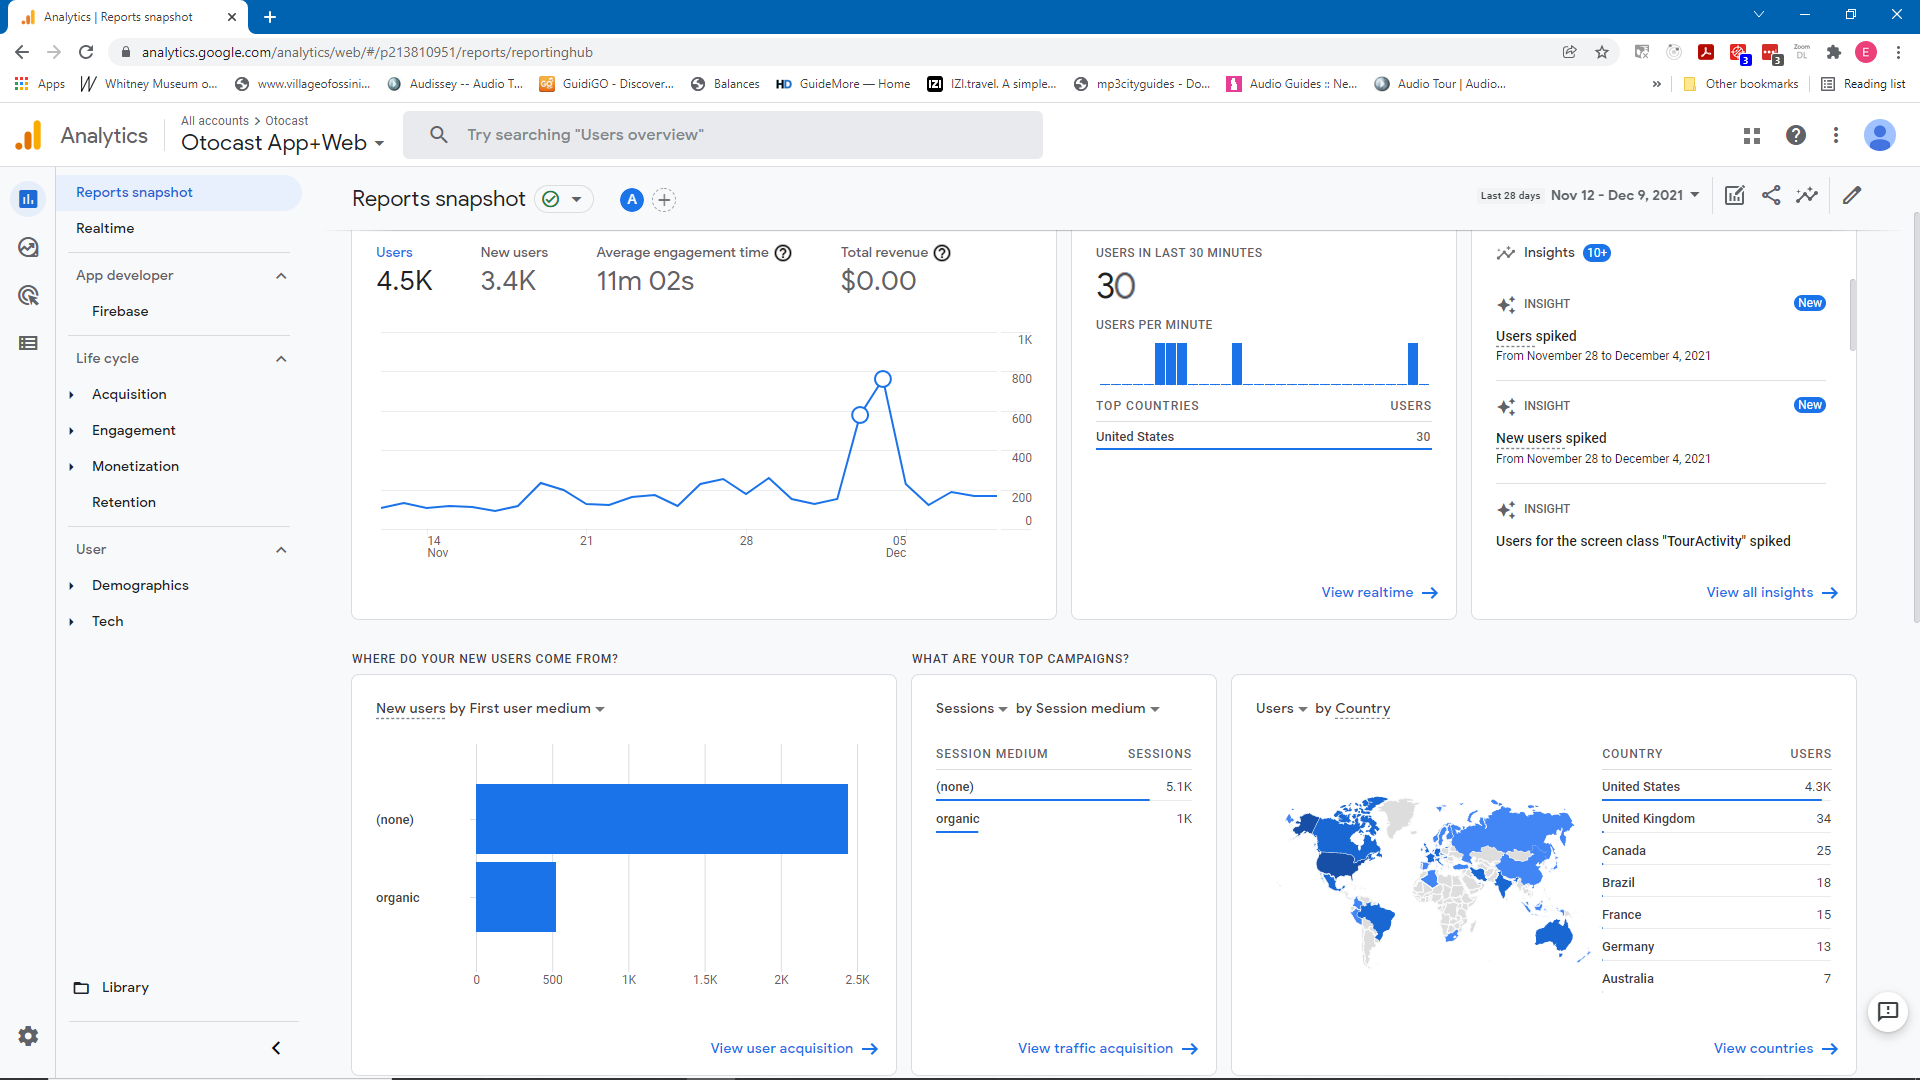Click the help question mark icon
1920x1080 pixels.
[x=1796, y=135]
